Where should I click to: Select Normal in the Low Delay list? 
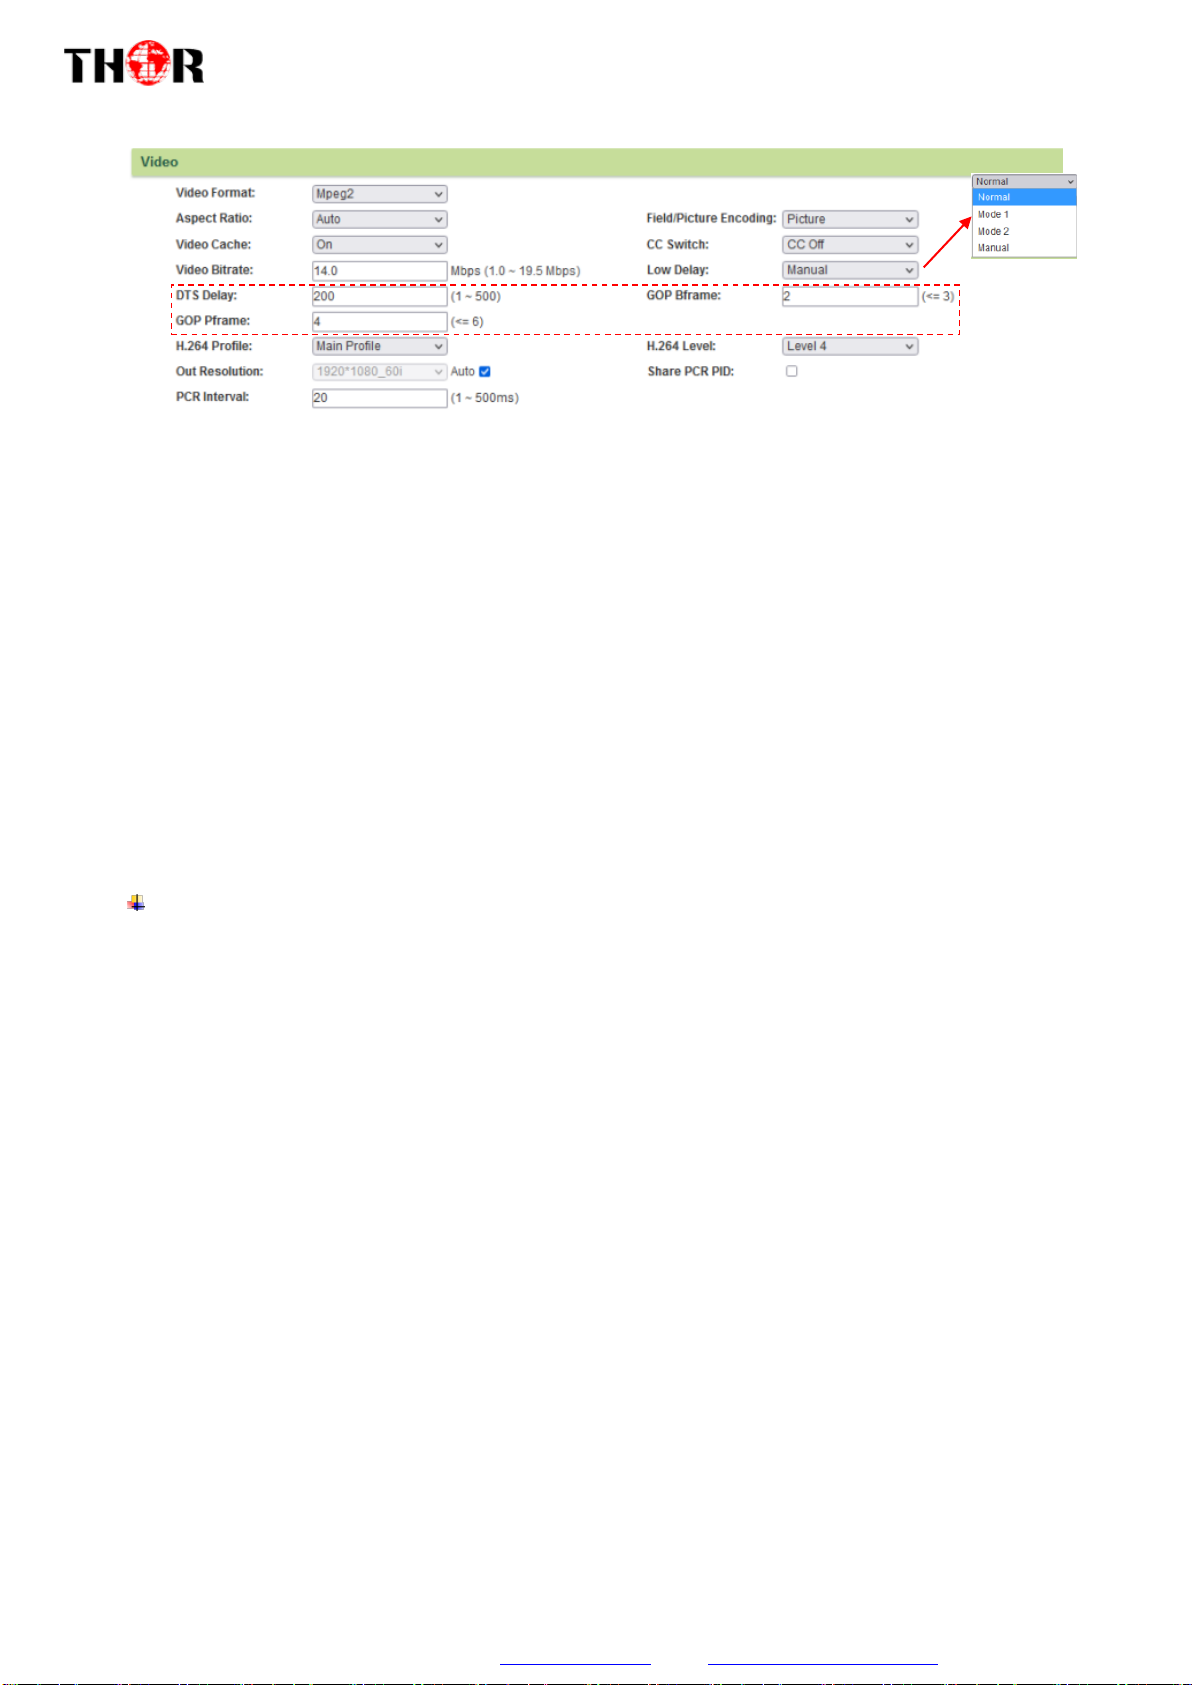point(1024,198)
